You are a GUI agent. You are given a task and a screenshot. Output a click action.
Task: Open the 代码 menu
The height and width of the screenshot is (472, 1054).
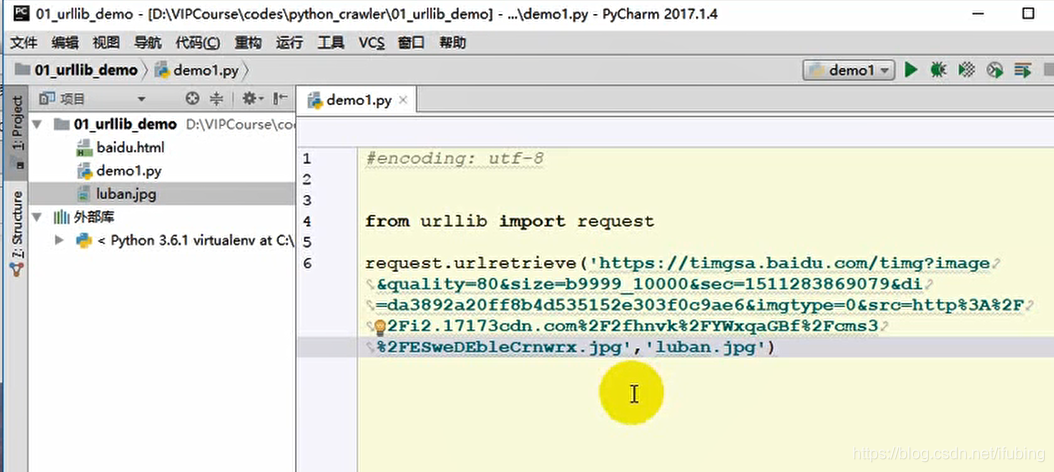pos(198,43)
